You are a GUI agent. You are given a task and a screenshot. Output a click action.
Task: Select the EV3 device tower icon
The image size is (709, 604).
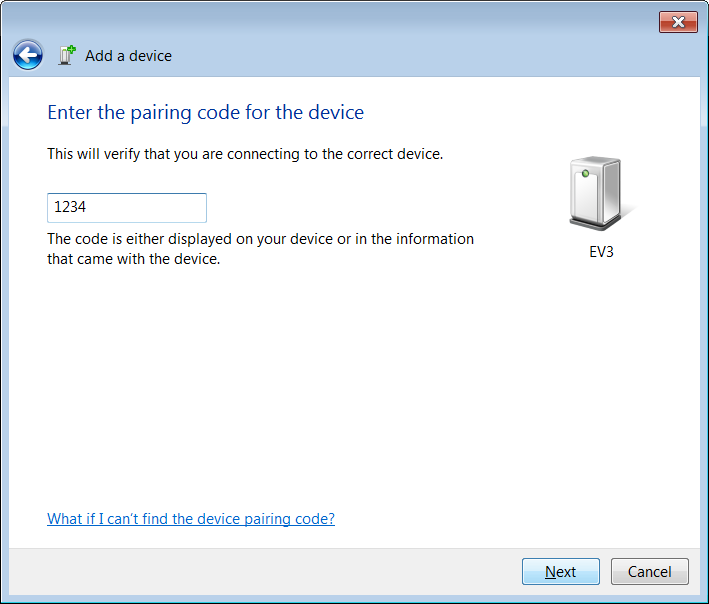pos(595,193)
